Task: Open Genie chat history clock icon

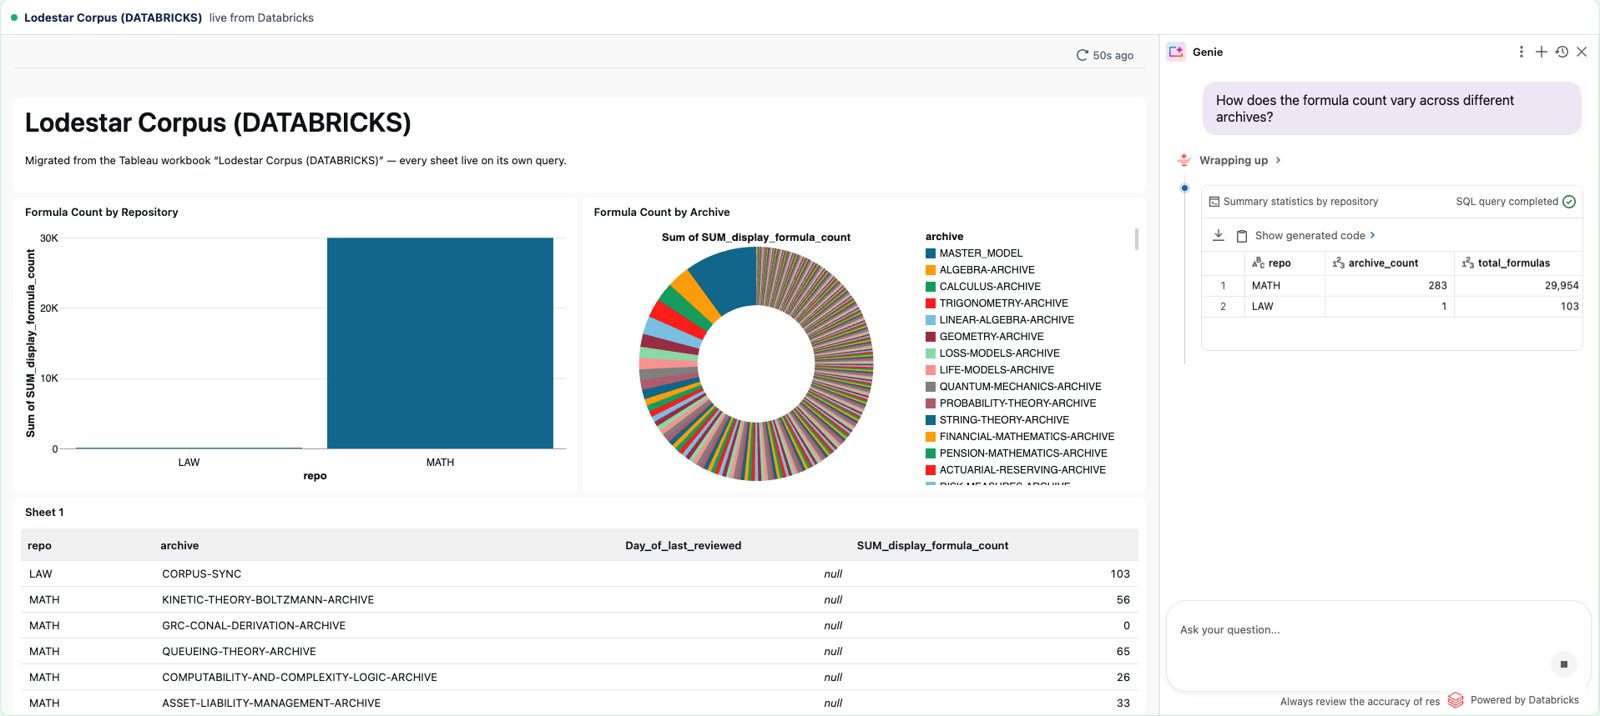Action: coord(1561,52)
